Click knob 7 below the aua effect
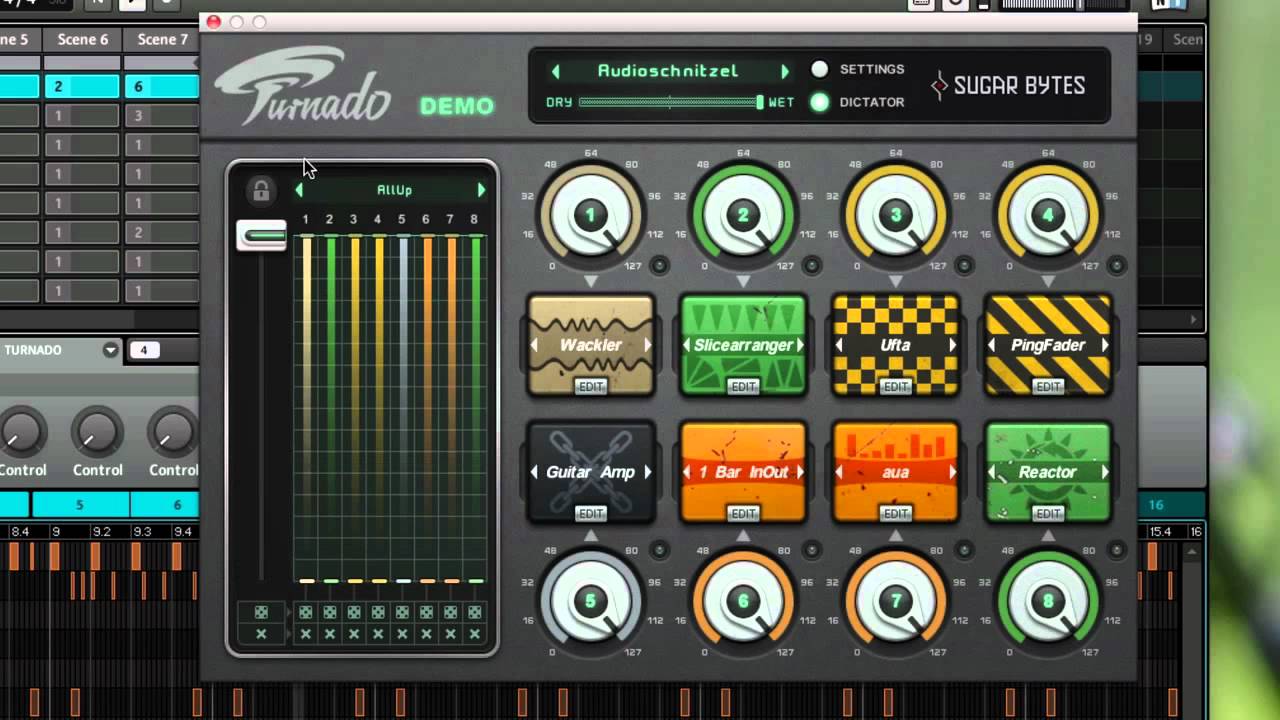The height and width of the screenshot is (720, 1280). point(896,601)
